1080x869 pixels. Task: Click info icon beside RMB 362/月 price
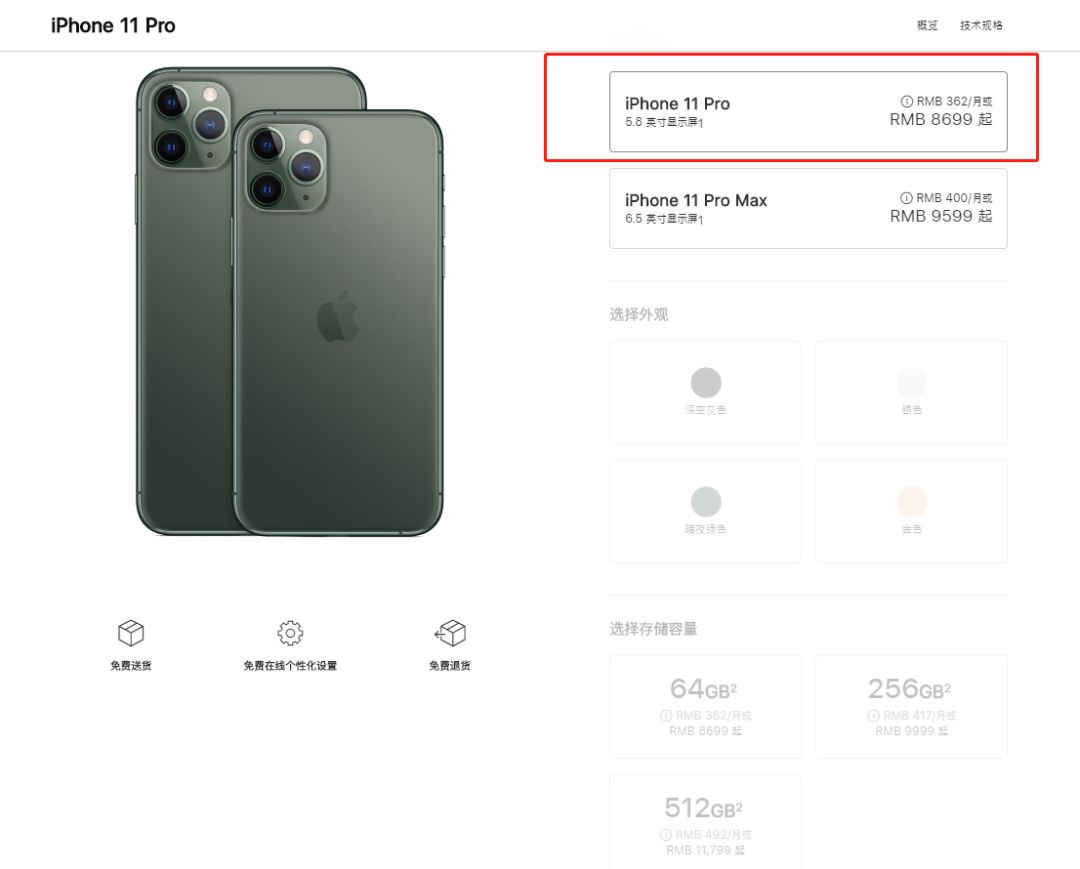tap(907, 102)
